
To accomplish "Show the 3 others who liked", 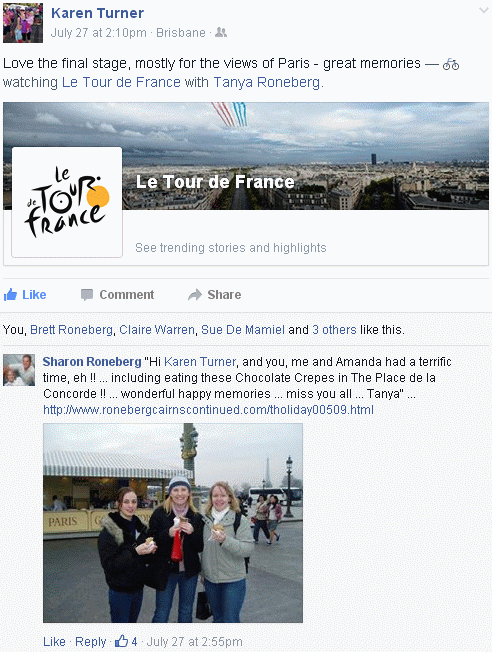I will [x=334, y=330].
